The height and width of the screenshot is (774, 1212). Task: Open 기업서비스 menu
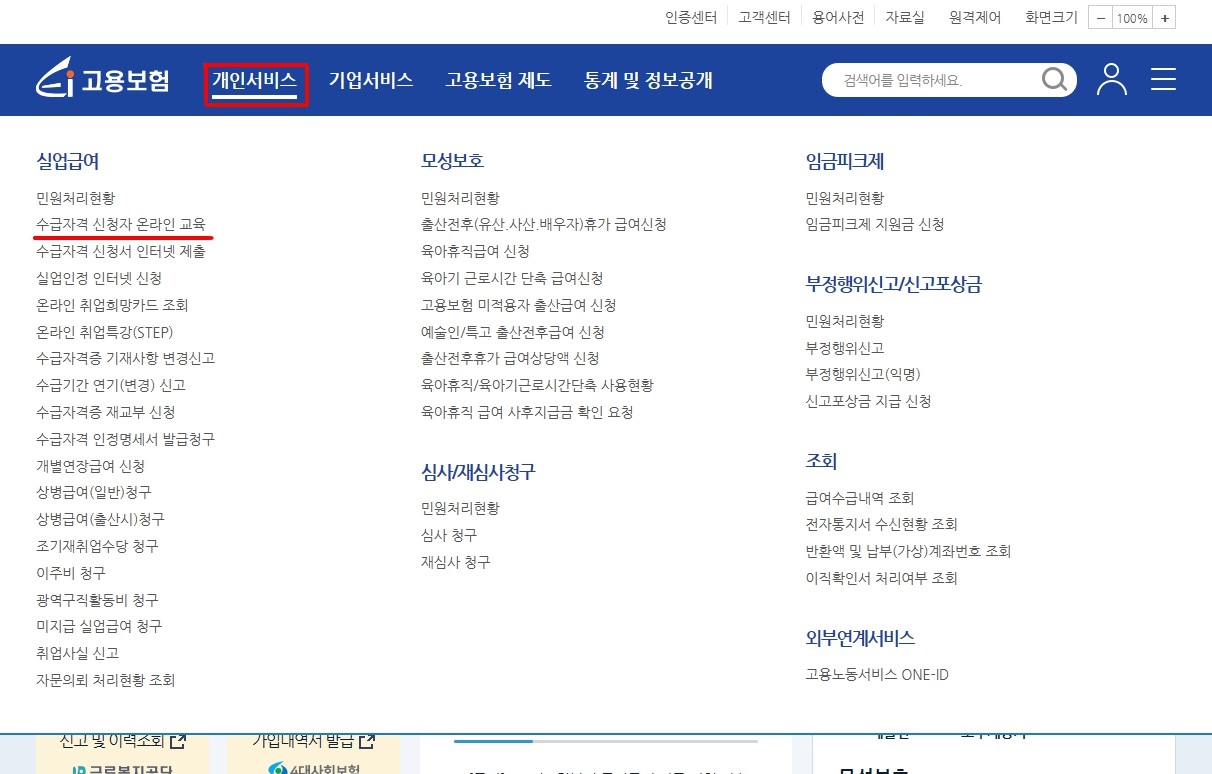click(371, 81)
